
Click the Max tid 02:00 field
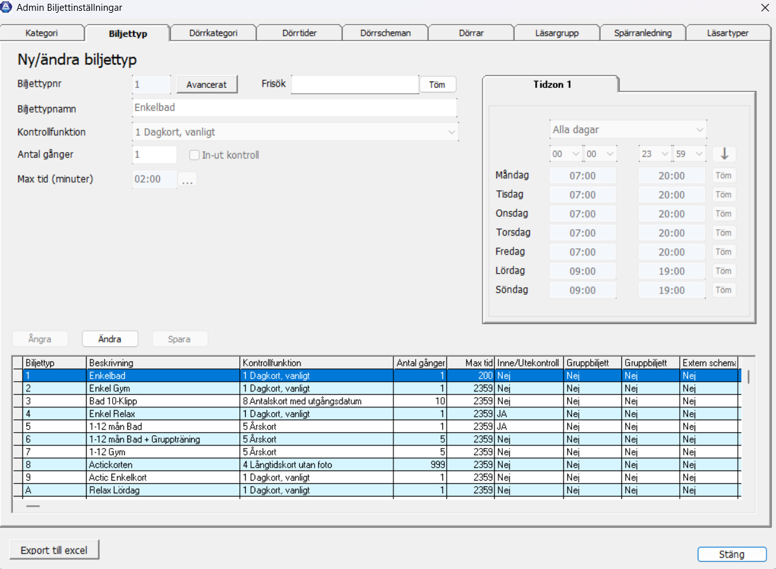coord(154,179)
